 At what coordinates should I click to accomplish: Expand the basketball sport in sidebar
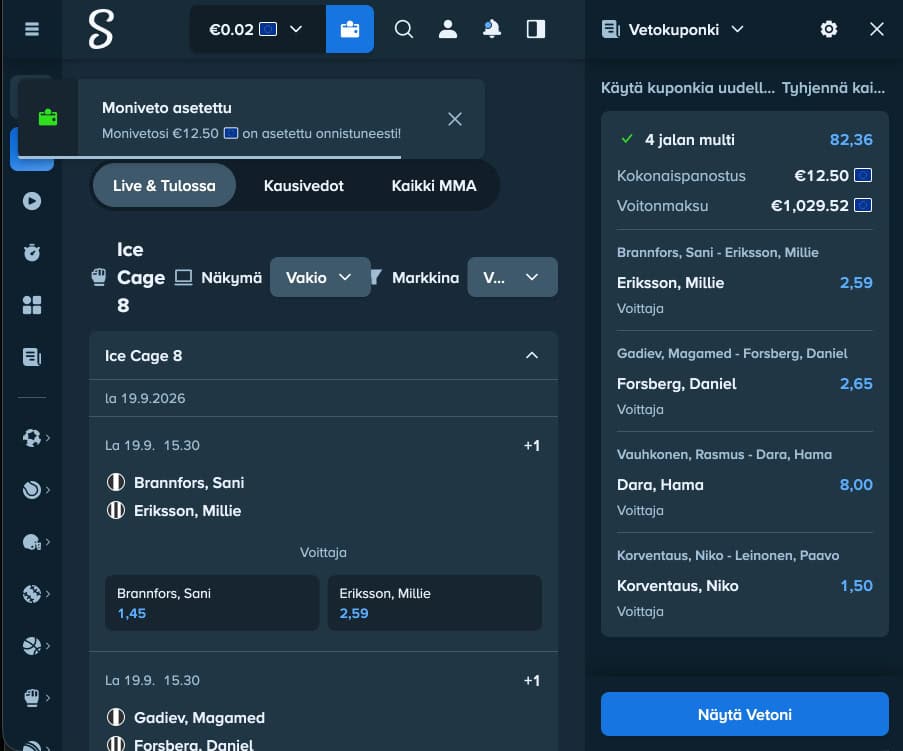pyautogui.click(x=36, y=646)
